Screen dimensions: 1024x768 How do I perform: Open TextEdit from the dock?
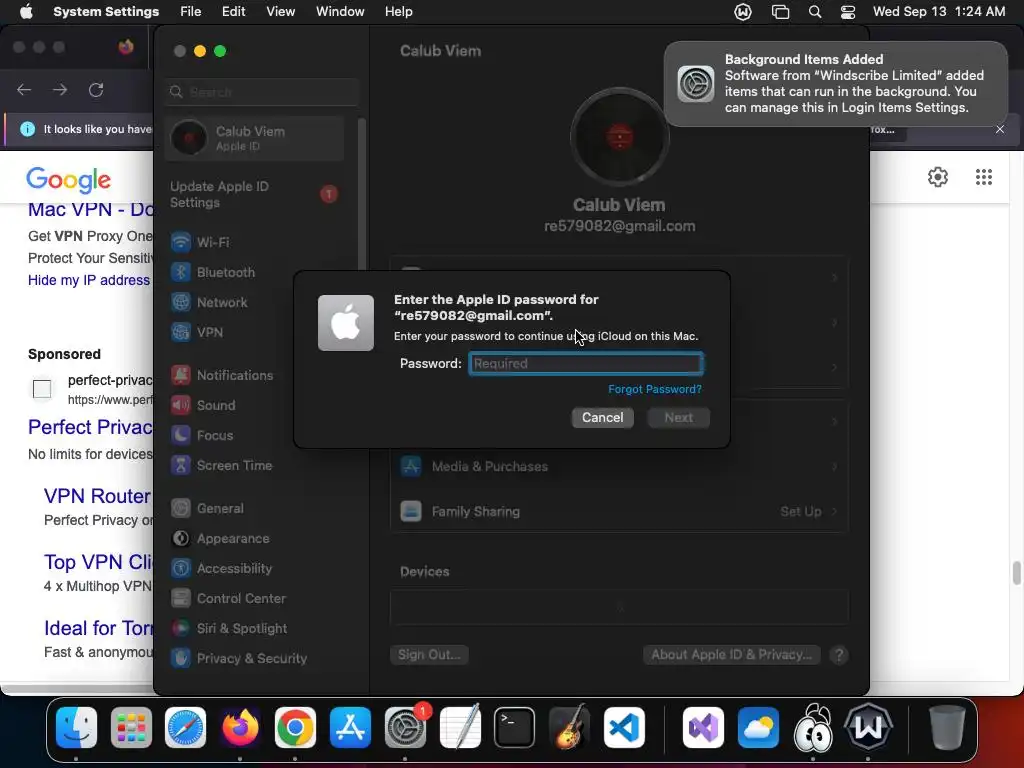460,727
